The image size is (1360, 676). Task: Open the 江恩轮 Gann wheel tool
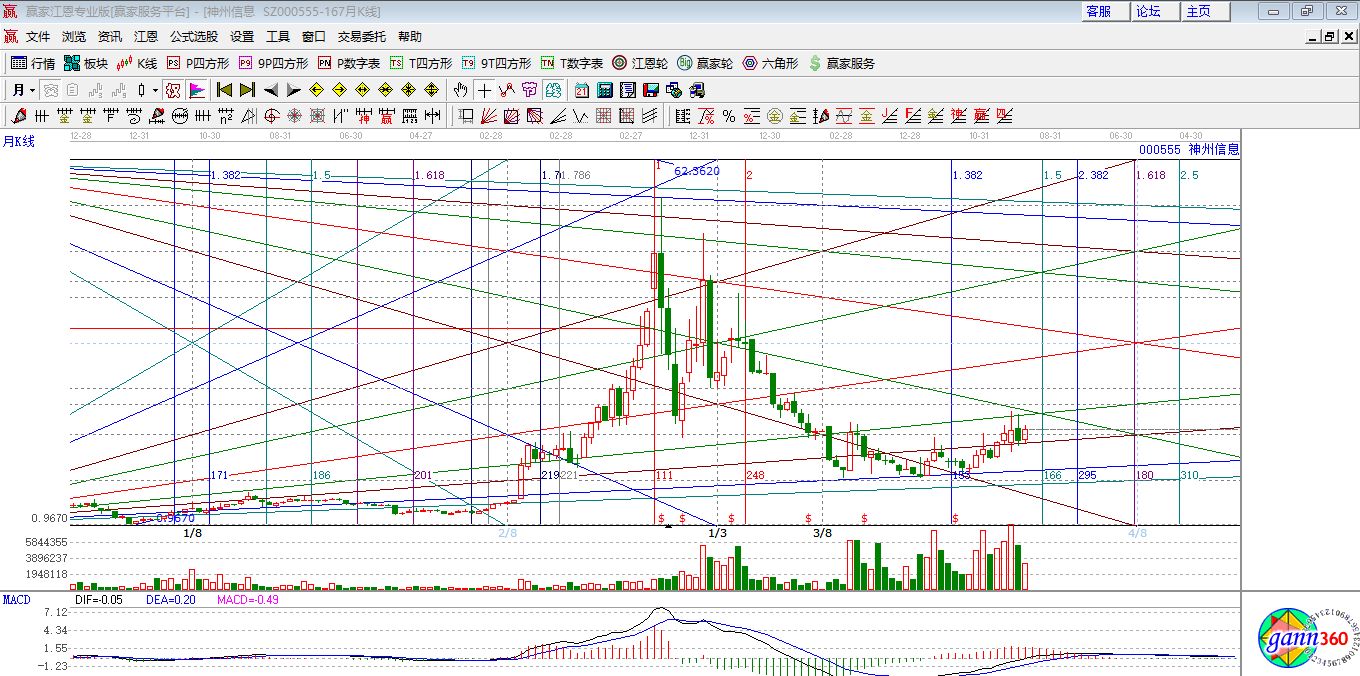(x=639, y=63)
